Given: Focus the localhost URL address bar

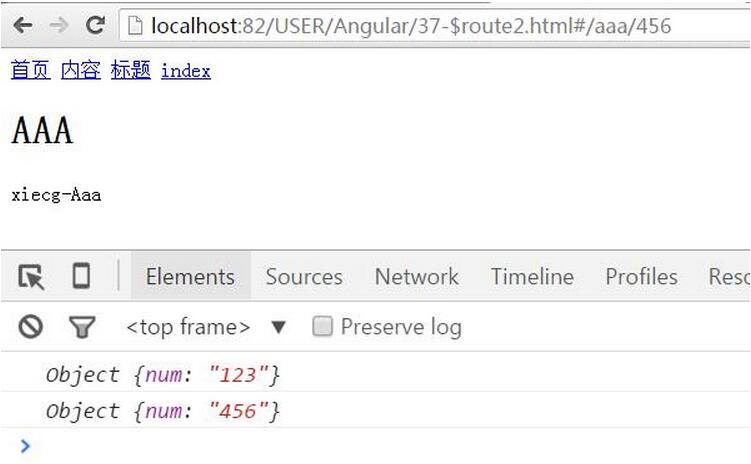Looking at the screenshot, I should pyautogui.click(x=420, y=25).
